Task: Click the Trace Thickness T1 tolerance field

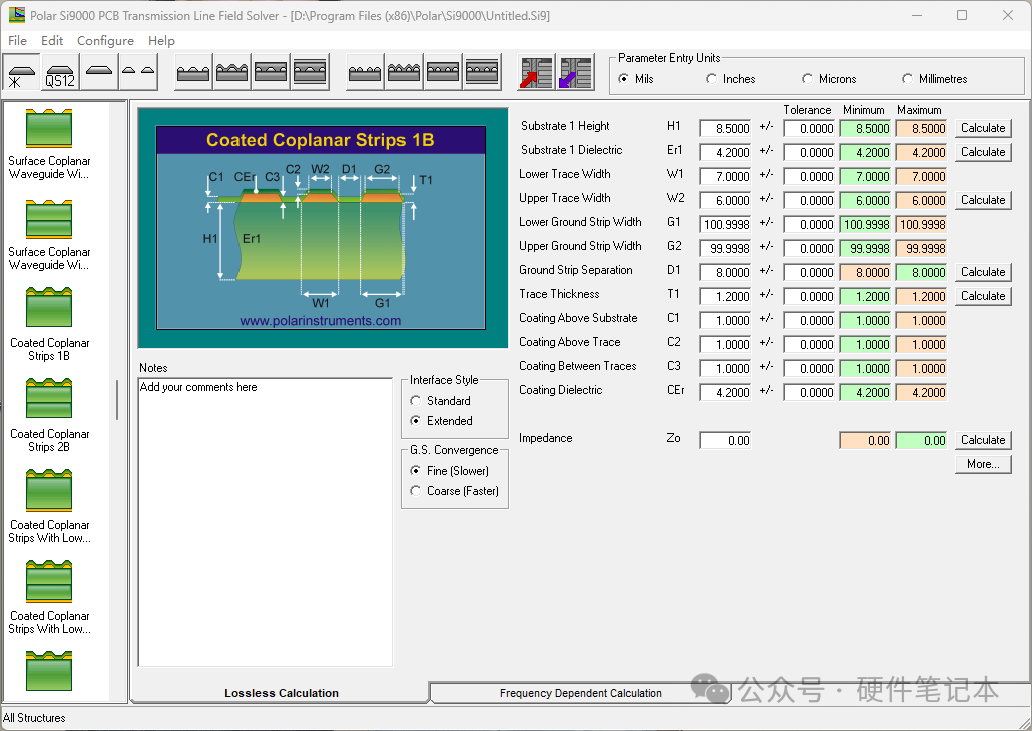Action: [809, 297]
